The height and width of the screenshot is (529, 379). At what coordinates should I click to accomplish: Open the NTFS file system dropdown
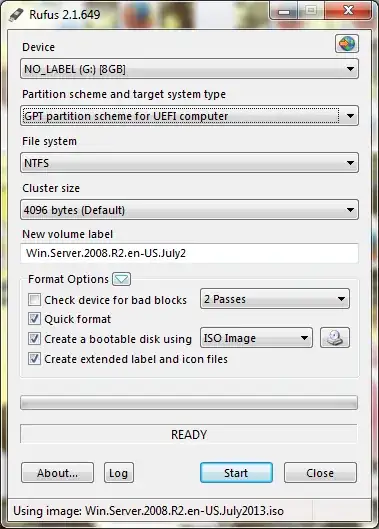(189, 163)
